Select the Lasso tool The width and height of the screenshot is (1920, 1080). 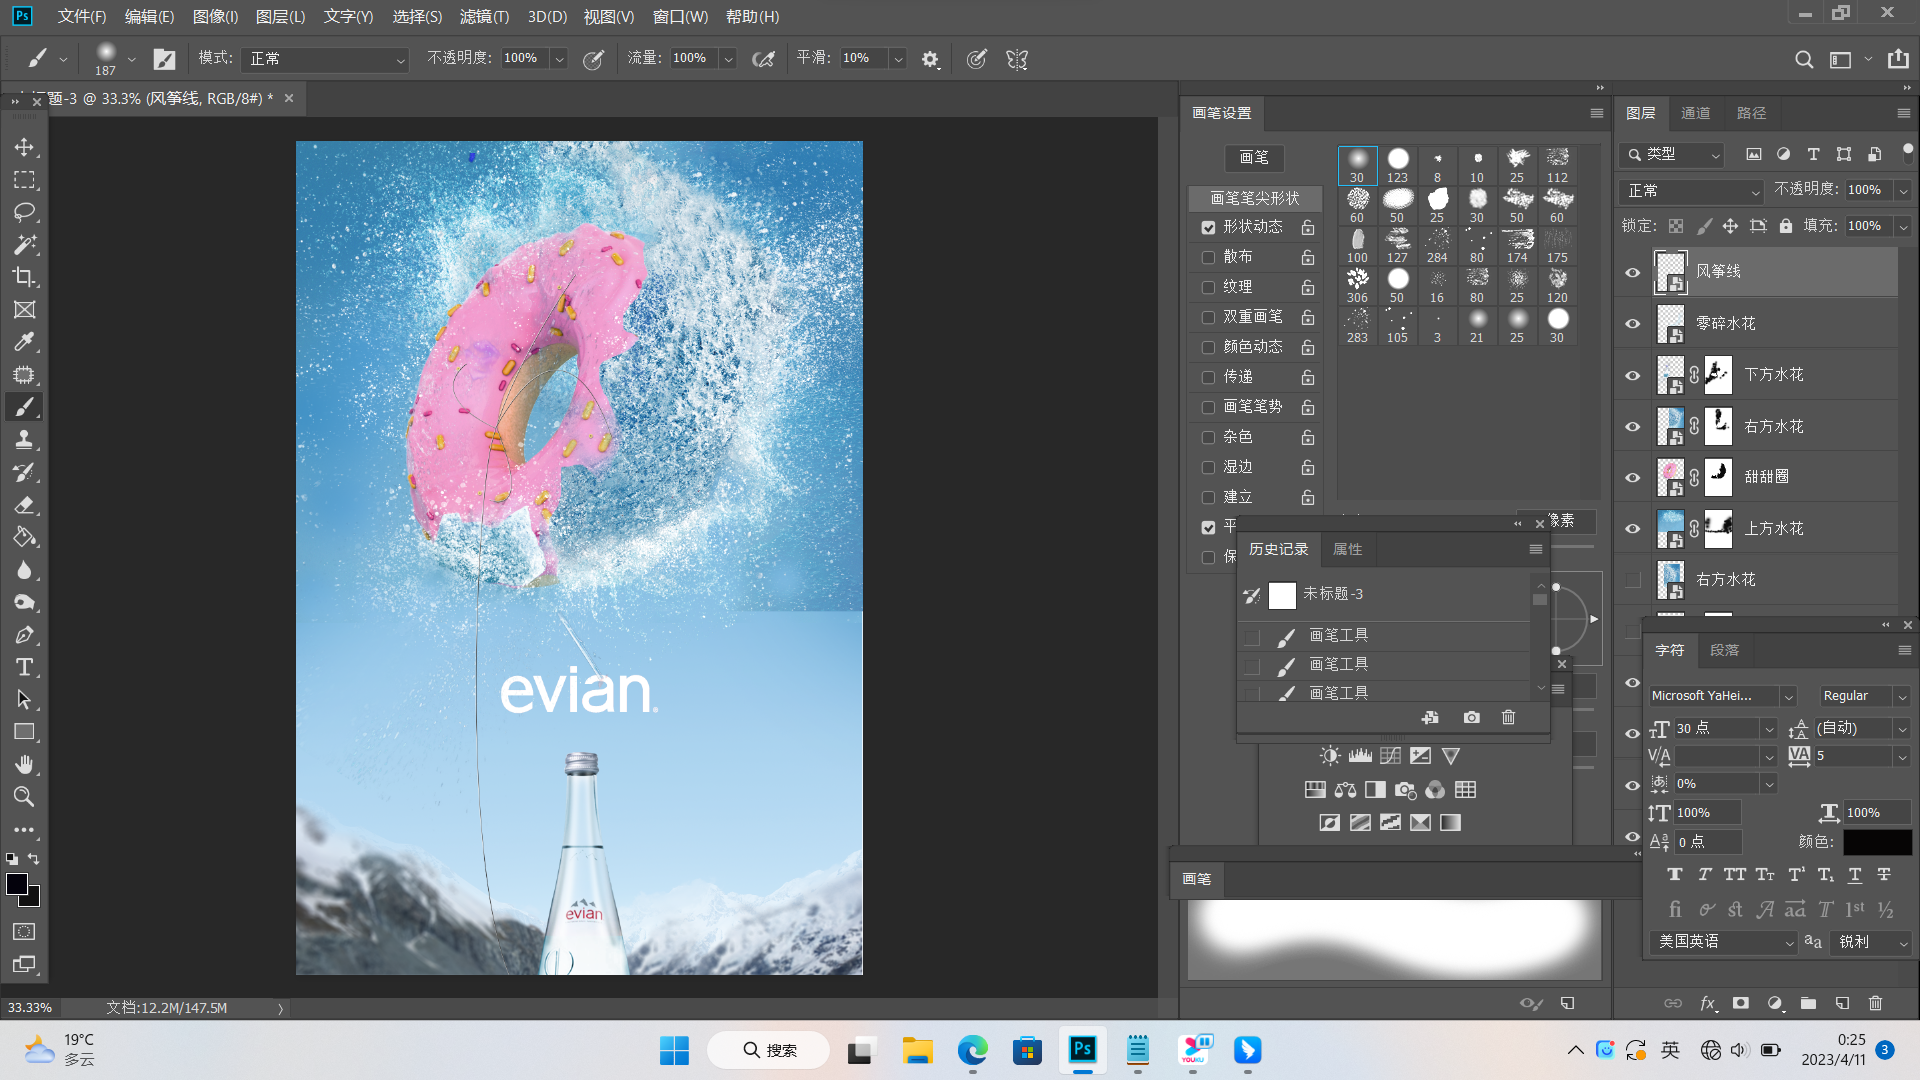[24, 212]
